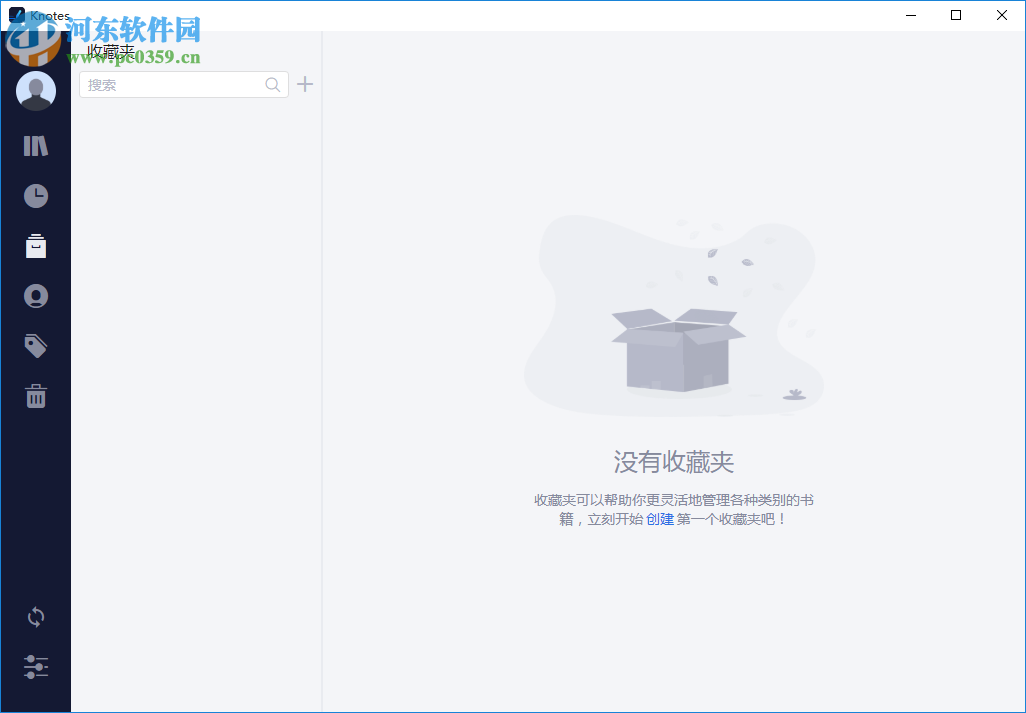Open the library bookshelf view
Image resolution: width=1026 pixels, height=713 pixels.
tap(36, 145)
